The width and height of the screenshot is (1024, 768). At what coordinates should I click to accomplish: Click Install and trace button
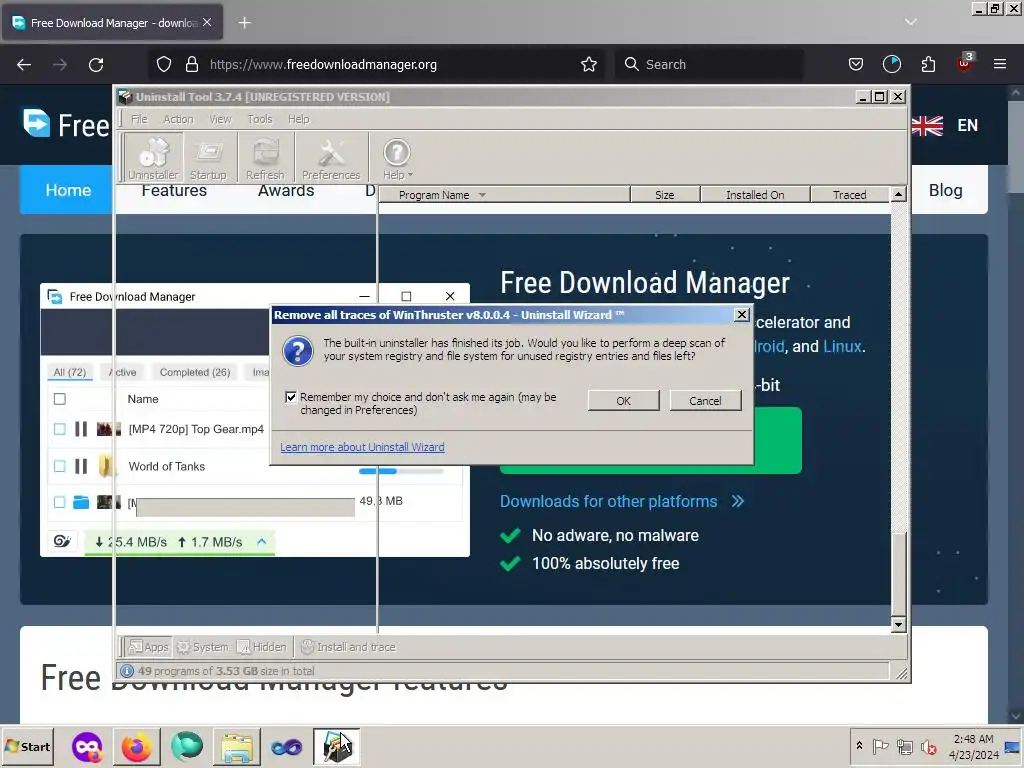tap(348, 647)
